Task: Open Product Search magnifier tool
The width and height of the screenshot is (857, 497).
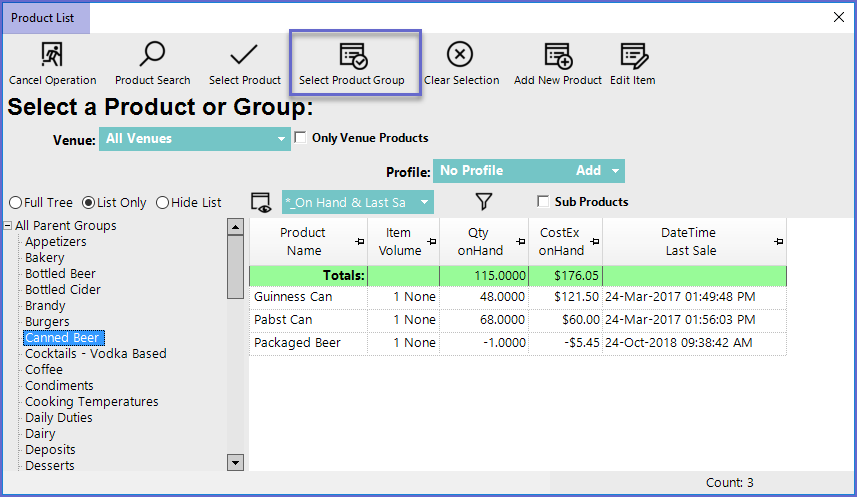Action: tap(152, 56)
